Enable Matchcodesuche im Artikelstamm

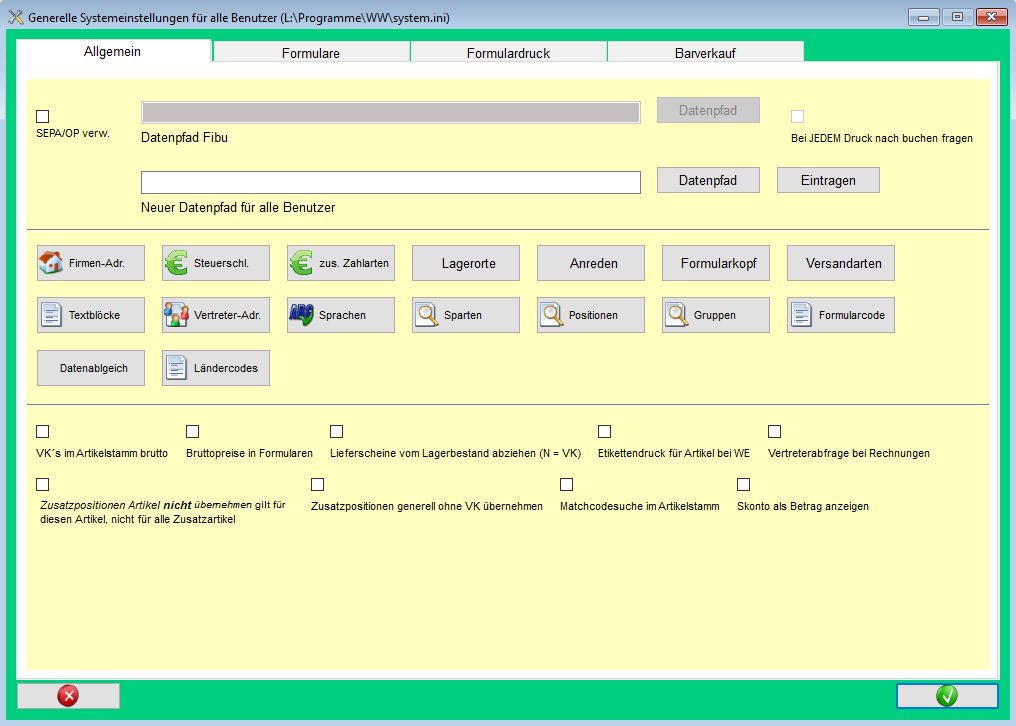click(x=566, y=485)
